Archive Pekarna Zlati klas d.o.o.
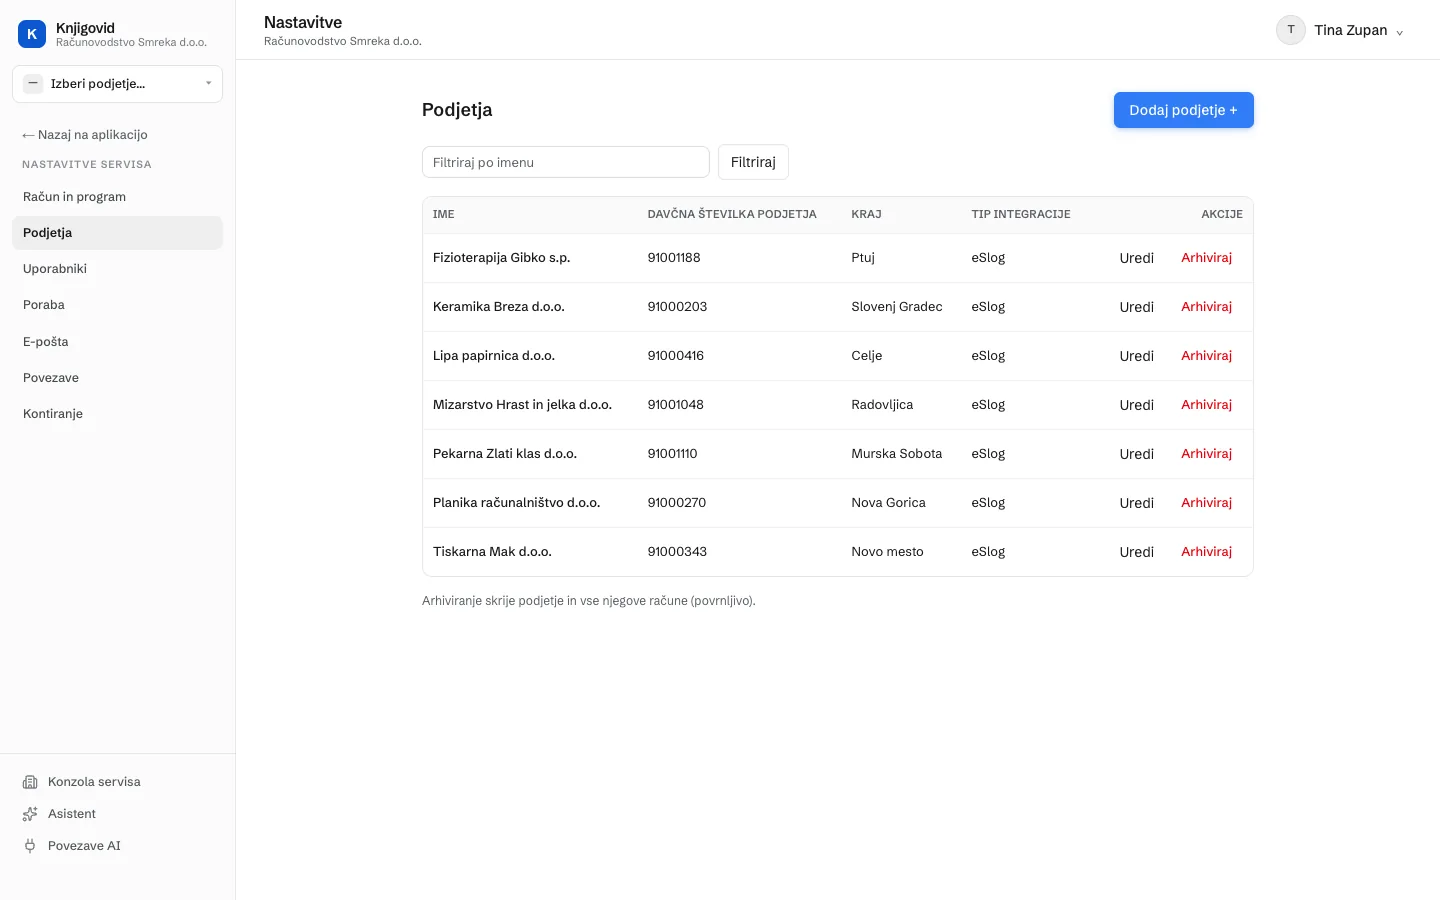 point(1207,454)
